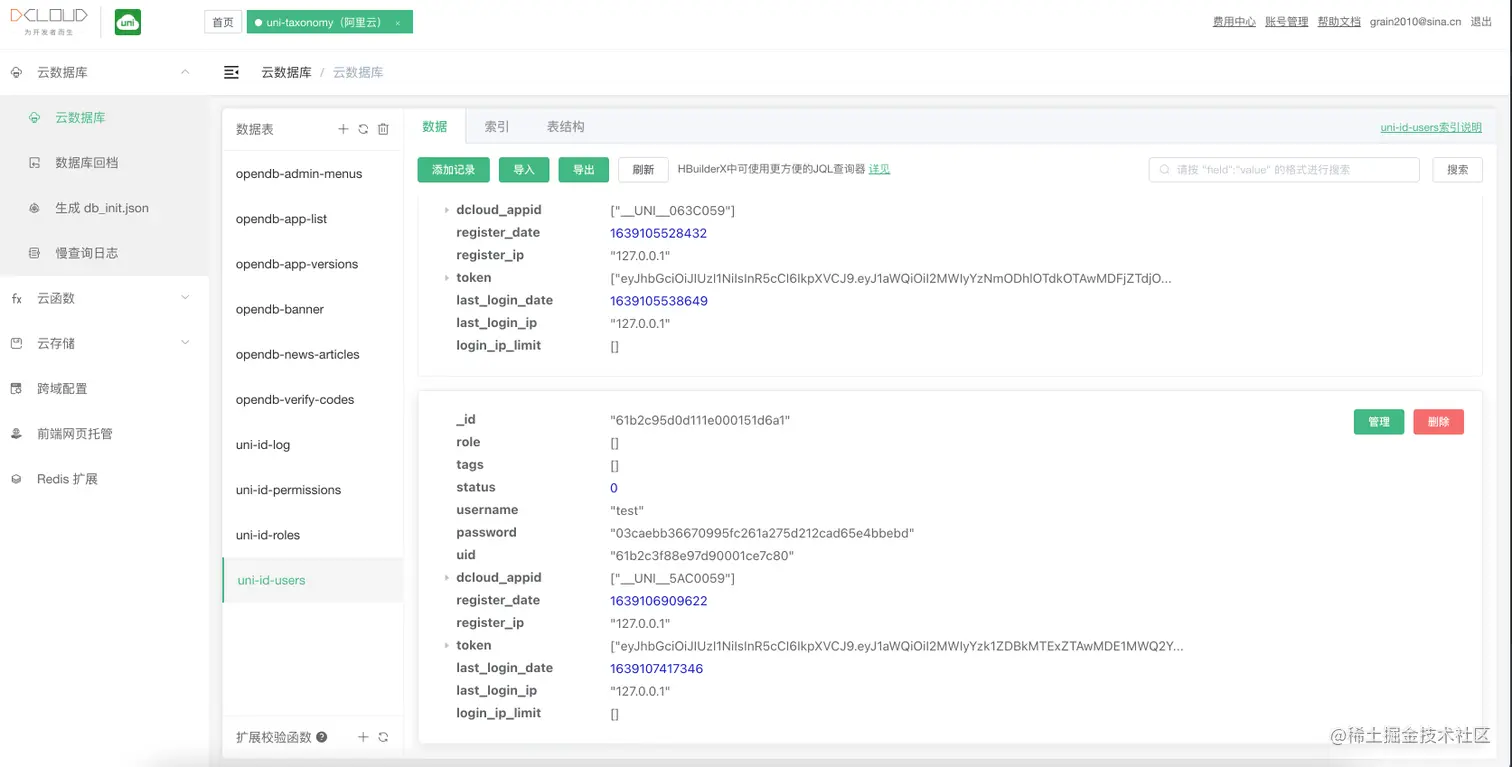1512x767 pixels.
Task: Click the help icon beside 扩展校验函数
Action: coord(322,737)
